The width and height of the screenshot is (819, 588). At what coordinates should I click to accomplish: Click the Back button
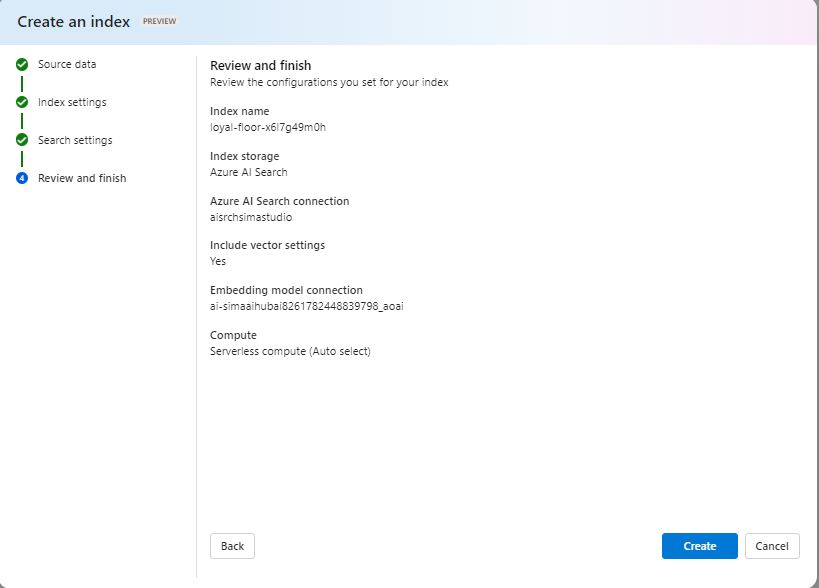point(232,546)
